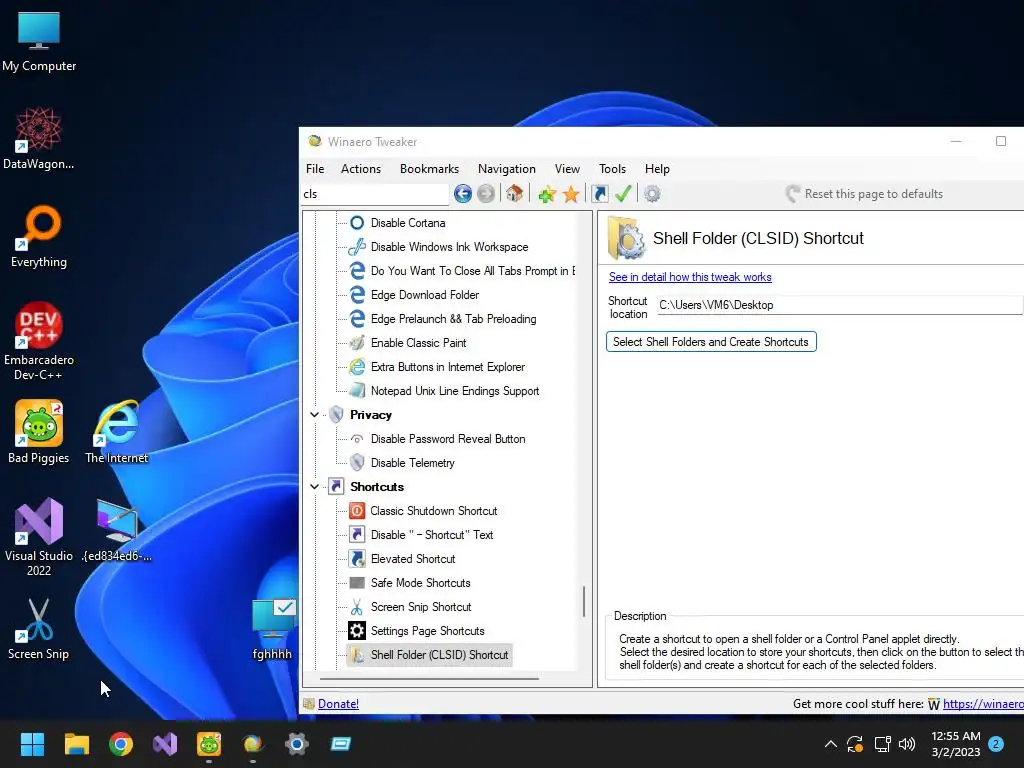The height and width of the screenshot is (768, 1024).
Task: Open the Tools menu
Action: 612,168
